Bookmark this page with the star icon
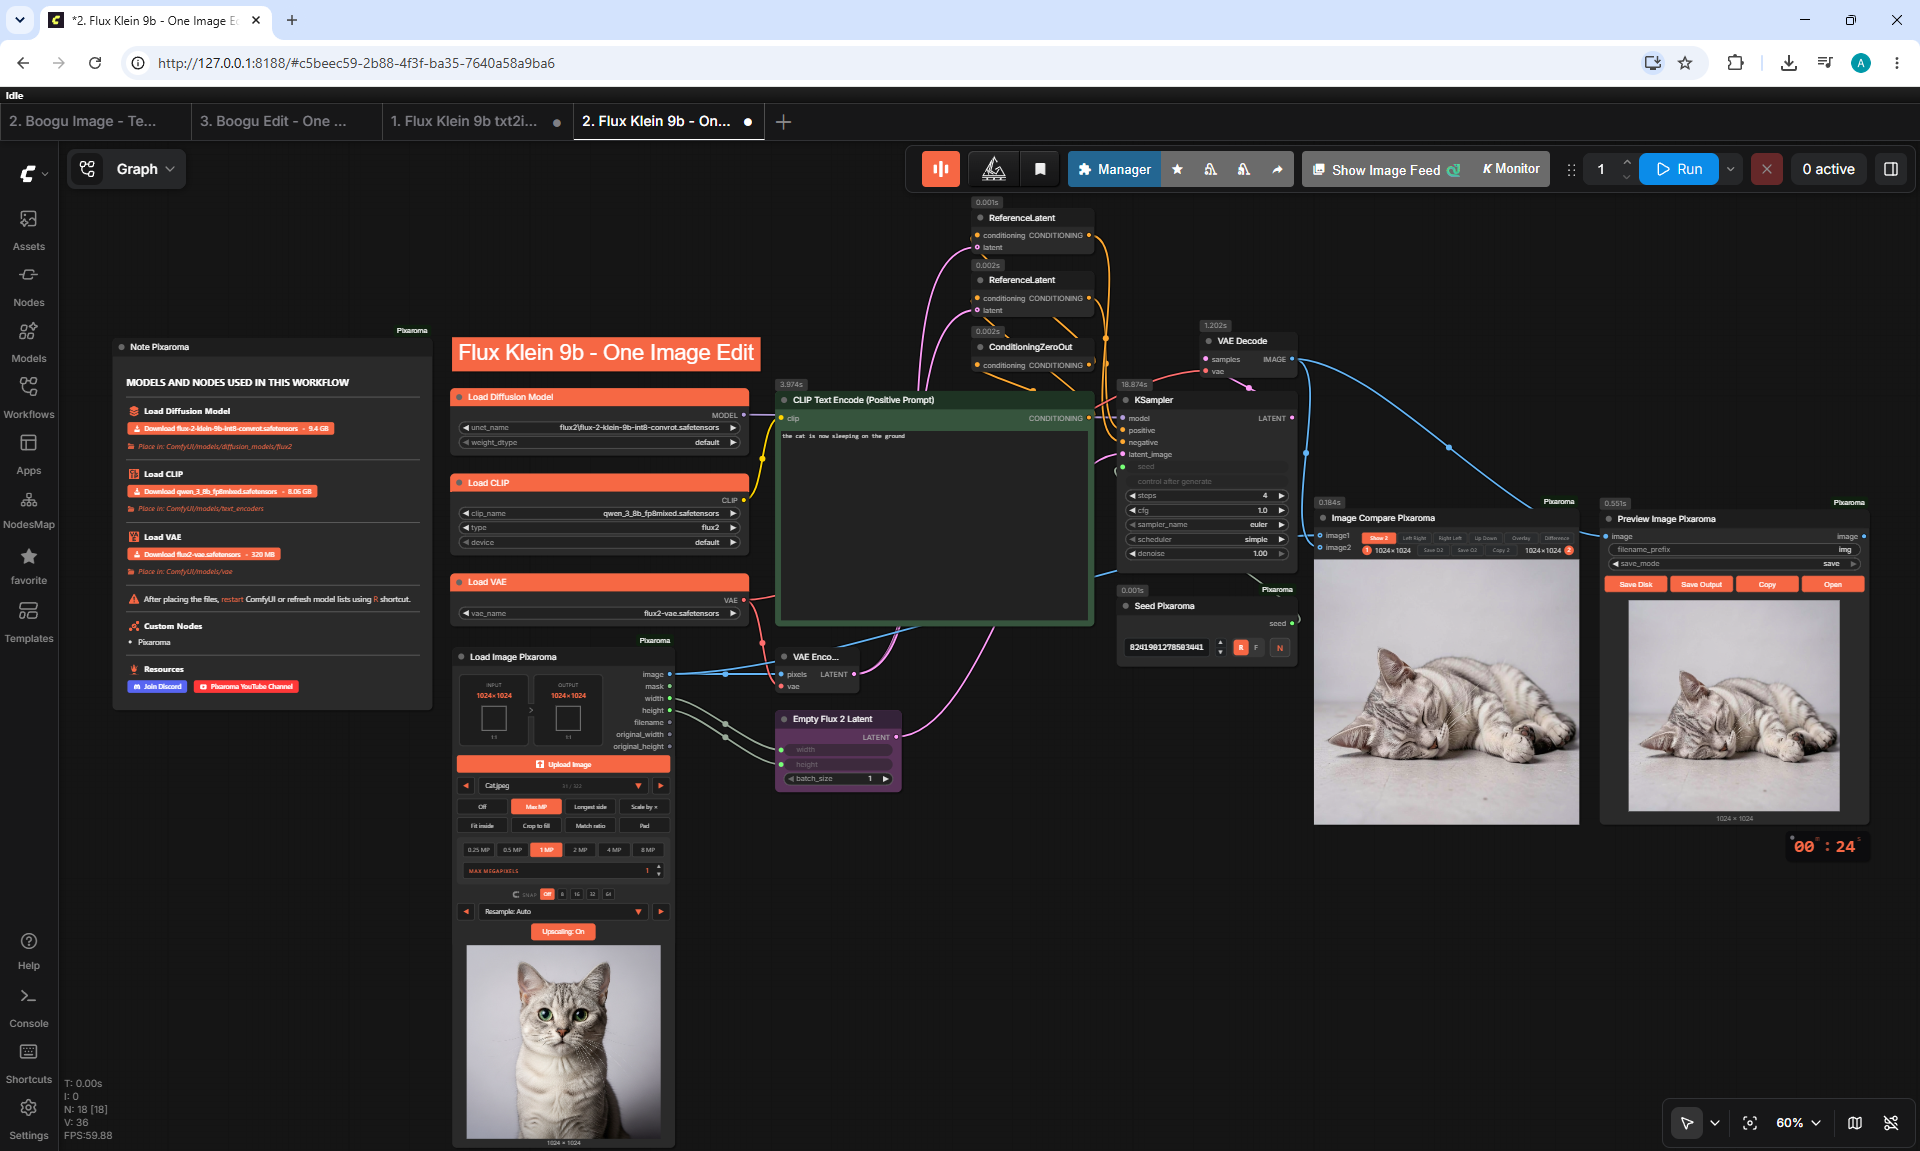Screen dimensions: 1920x1151 [1685, 63]
